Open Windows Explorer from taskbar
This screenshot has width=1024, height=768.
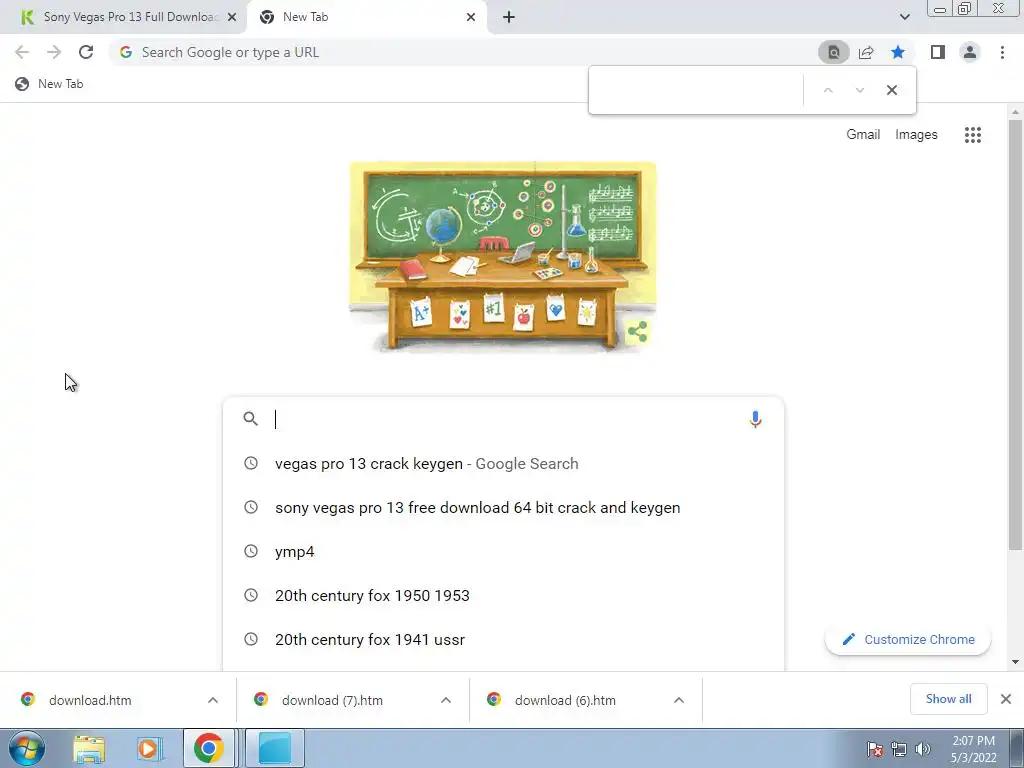click(89, 749)
